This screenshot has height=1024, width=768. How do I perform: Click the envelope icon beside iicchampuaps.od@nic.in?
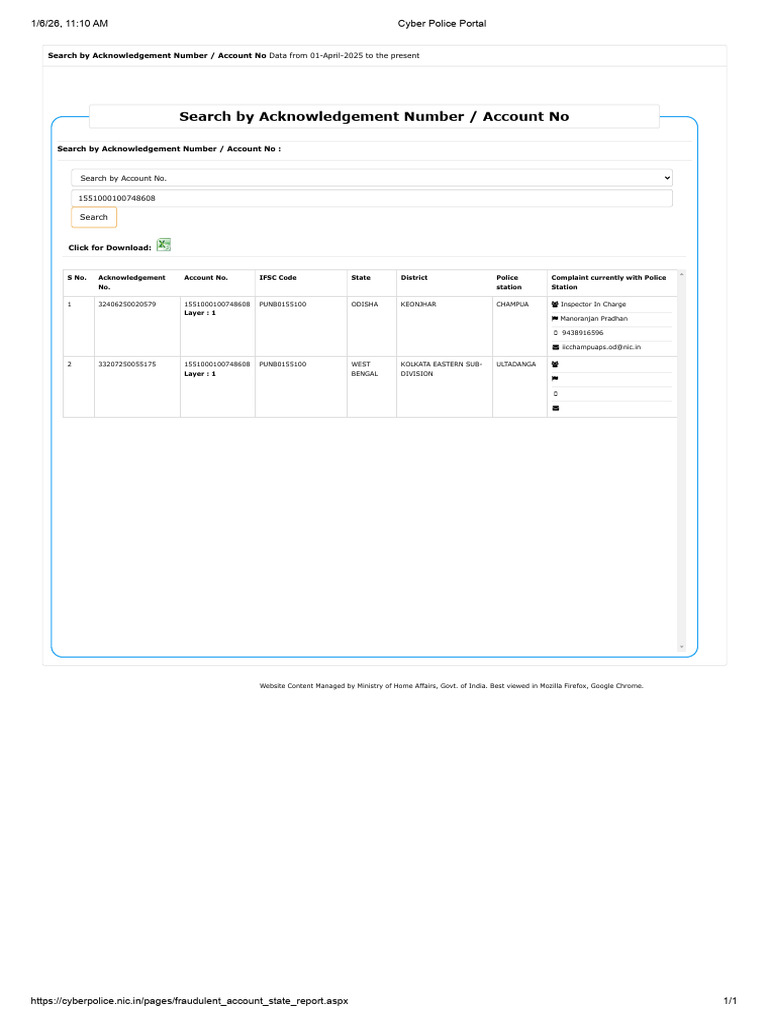click(x=556, y=347)
